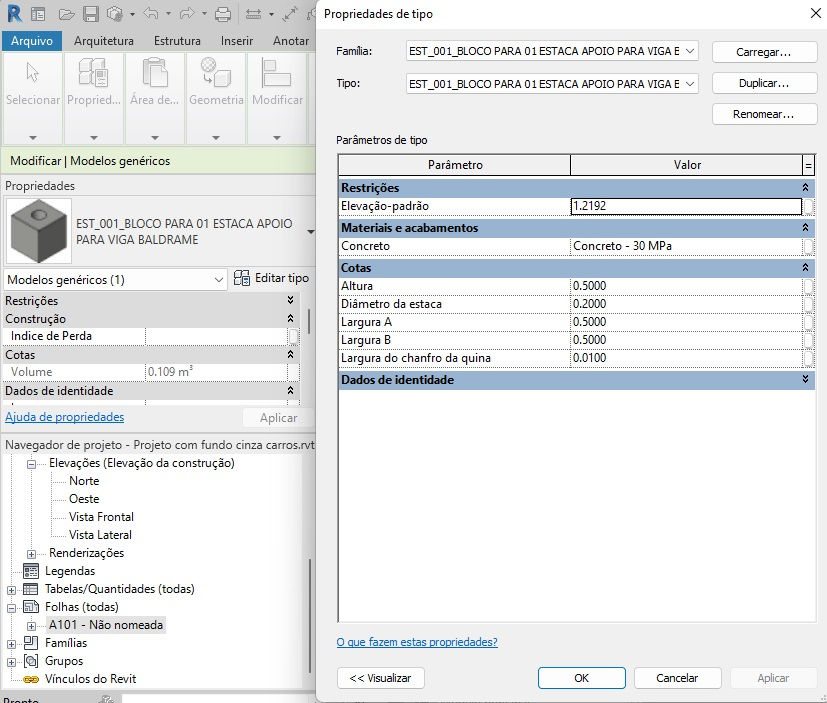Image resolution: width=827 pixels, height=703 pixels.
Task: Click the associate parameter button for Concreto
Action: click(808, 246)
